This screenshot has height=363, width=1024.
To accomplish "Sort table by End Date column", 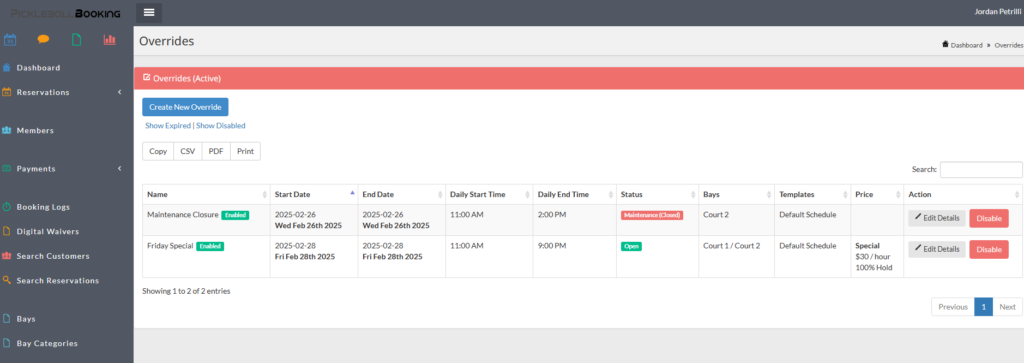I will (x=402, y=194).
